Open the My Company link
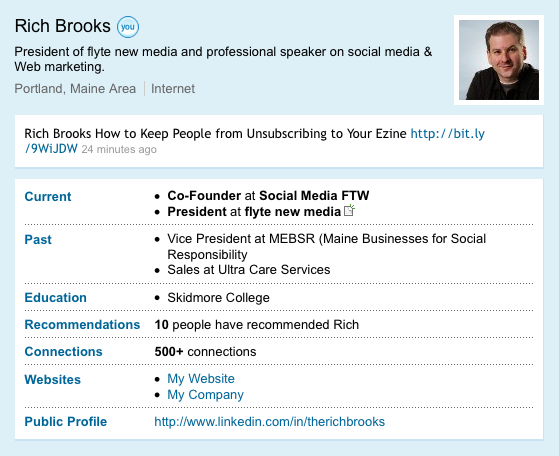The height and width of the screenshot is (456, 559). [x=205, y=395]
